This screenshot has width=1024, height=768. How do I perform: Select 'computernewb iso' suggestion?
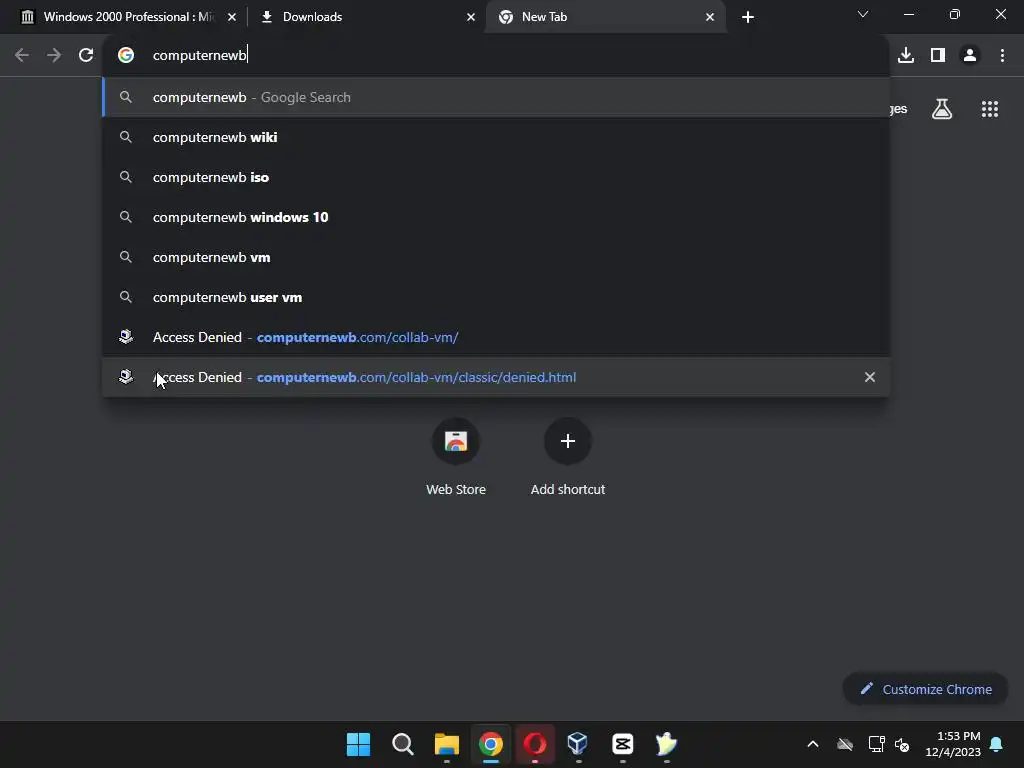(x=496, y=178)
